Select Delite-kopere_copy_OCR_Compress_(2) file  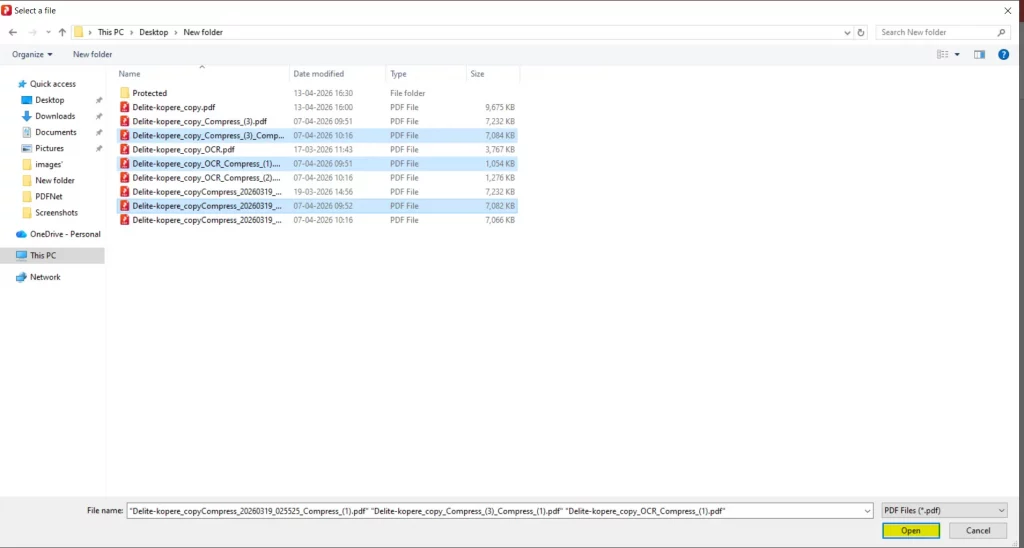[x=317, y=178]
